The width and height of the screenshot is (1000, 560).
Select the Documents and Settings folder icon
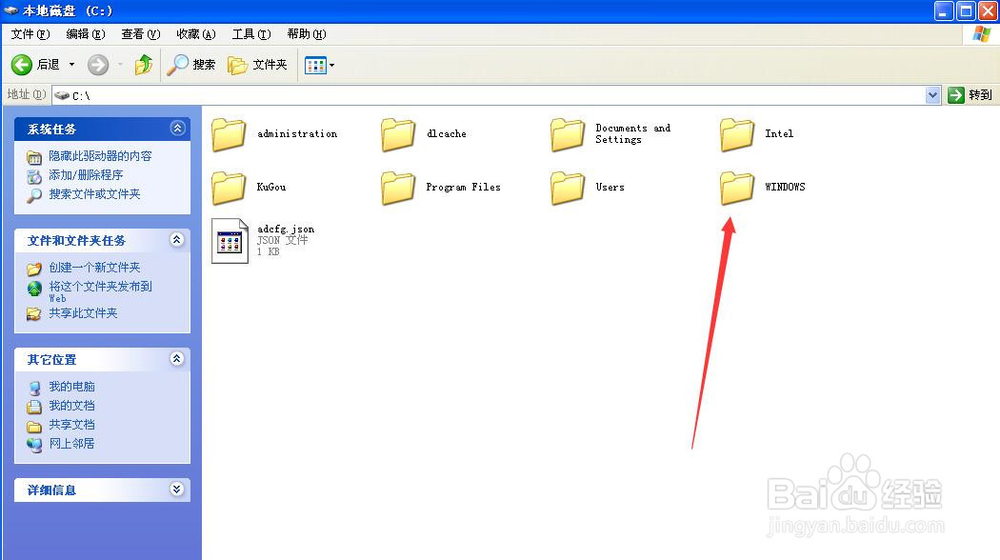click(x=568, y=135)
